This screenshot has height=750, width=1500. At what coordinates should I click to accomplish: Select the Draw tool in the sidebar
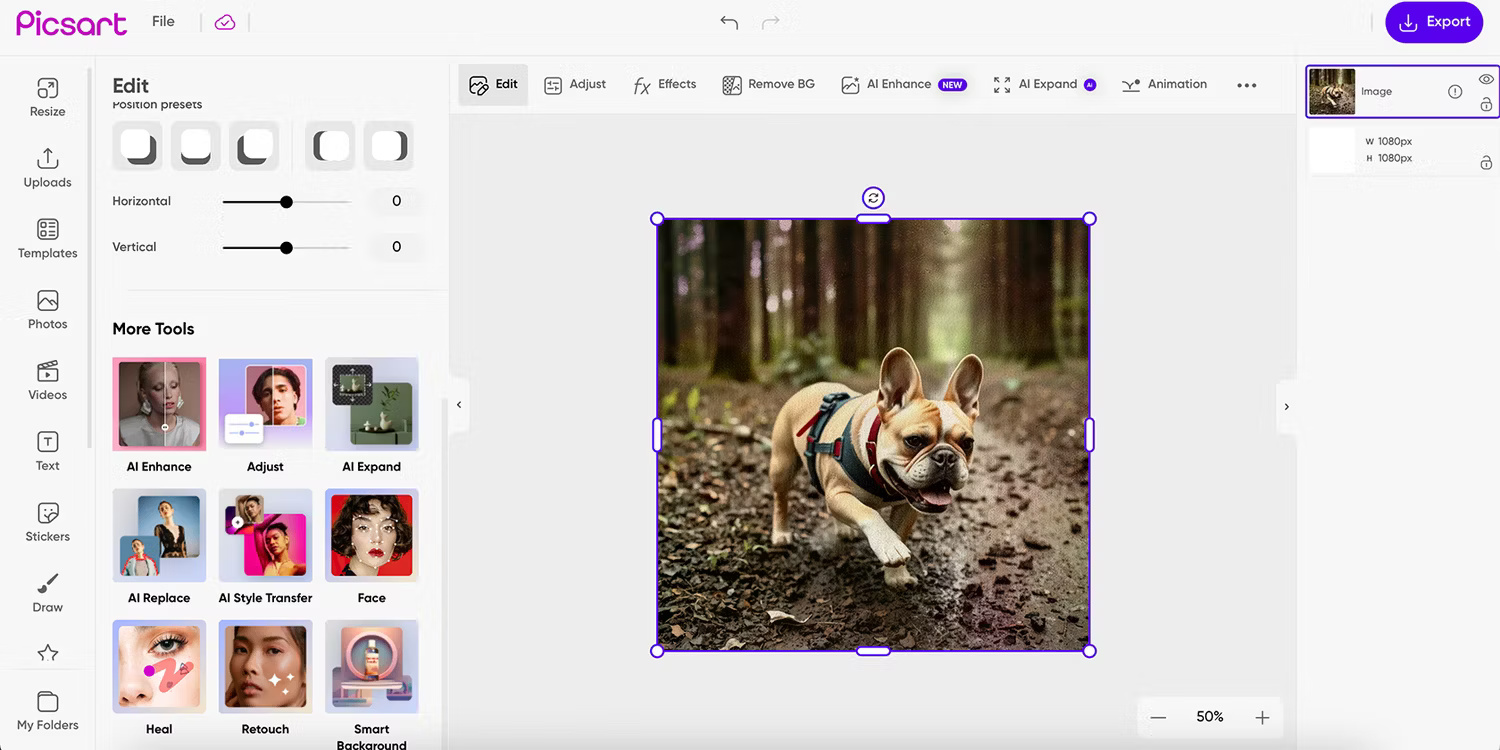47,591
